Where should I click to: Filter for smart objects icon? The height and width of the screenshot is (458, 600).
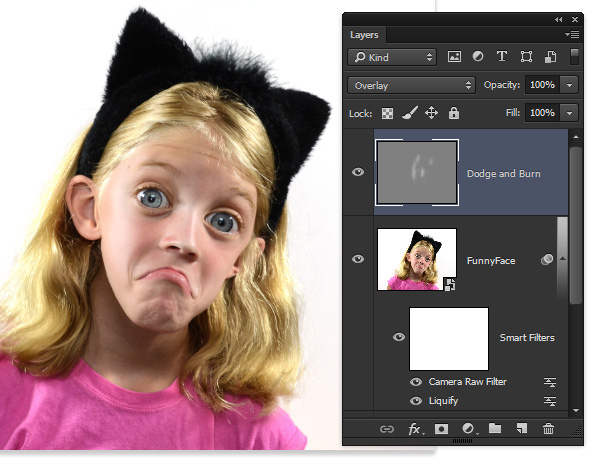point(550,57)
